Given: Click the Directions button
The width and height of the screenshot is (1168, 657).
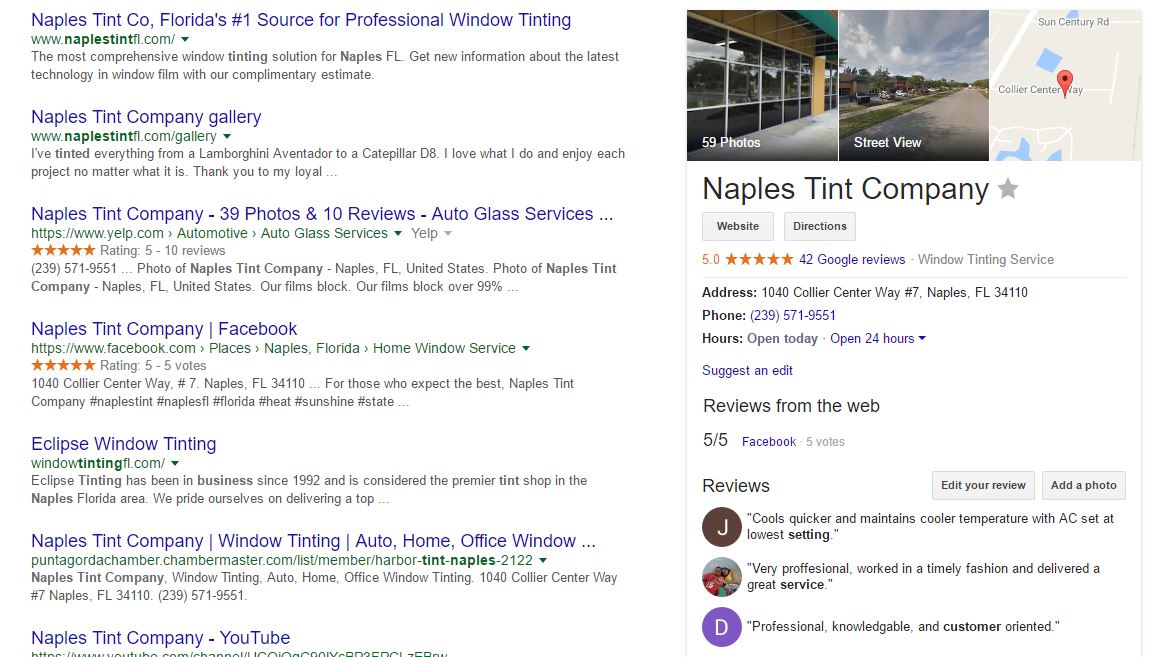Looking at the screenshot, I should [820, 226].
